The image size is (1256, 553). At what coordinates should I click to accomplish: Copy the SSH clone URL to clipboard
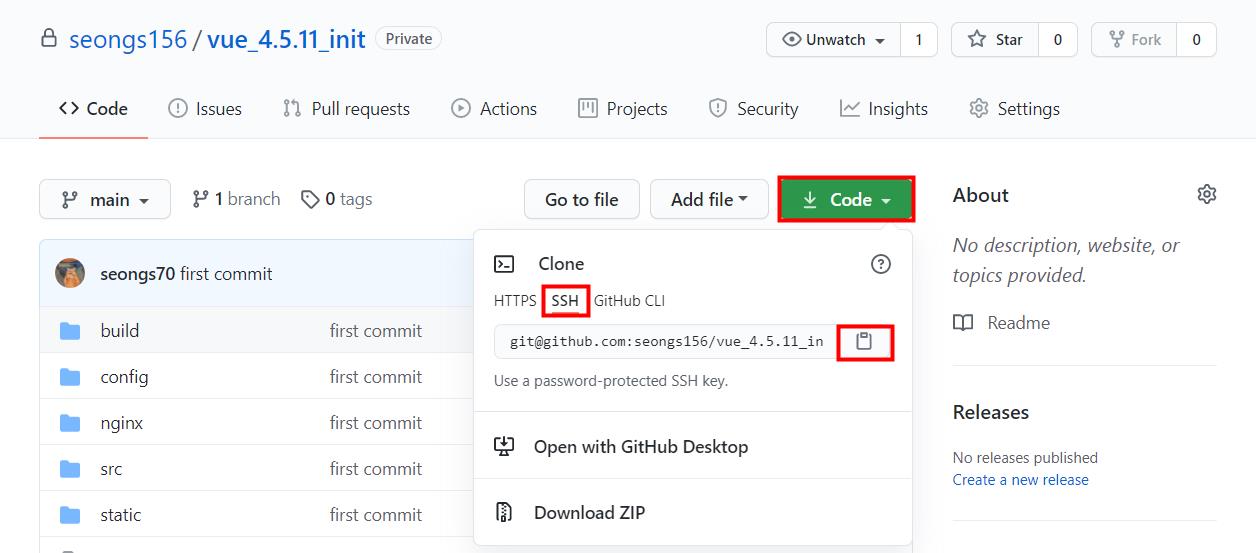864,342
